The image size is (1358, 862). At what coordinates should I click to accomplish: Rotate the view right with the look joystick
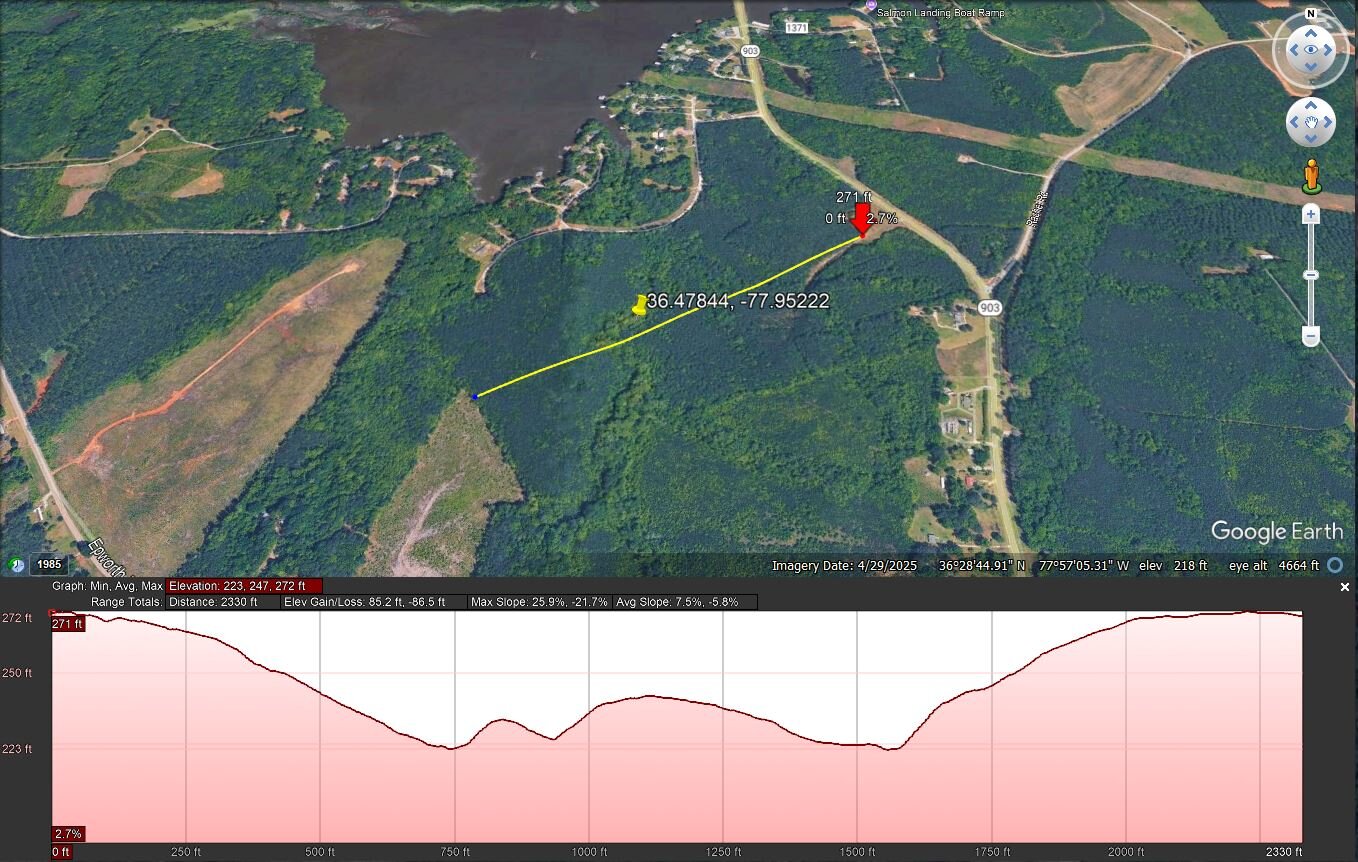click(1329, 50)
